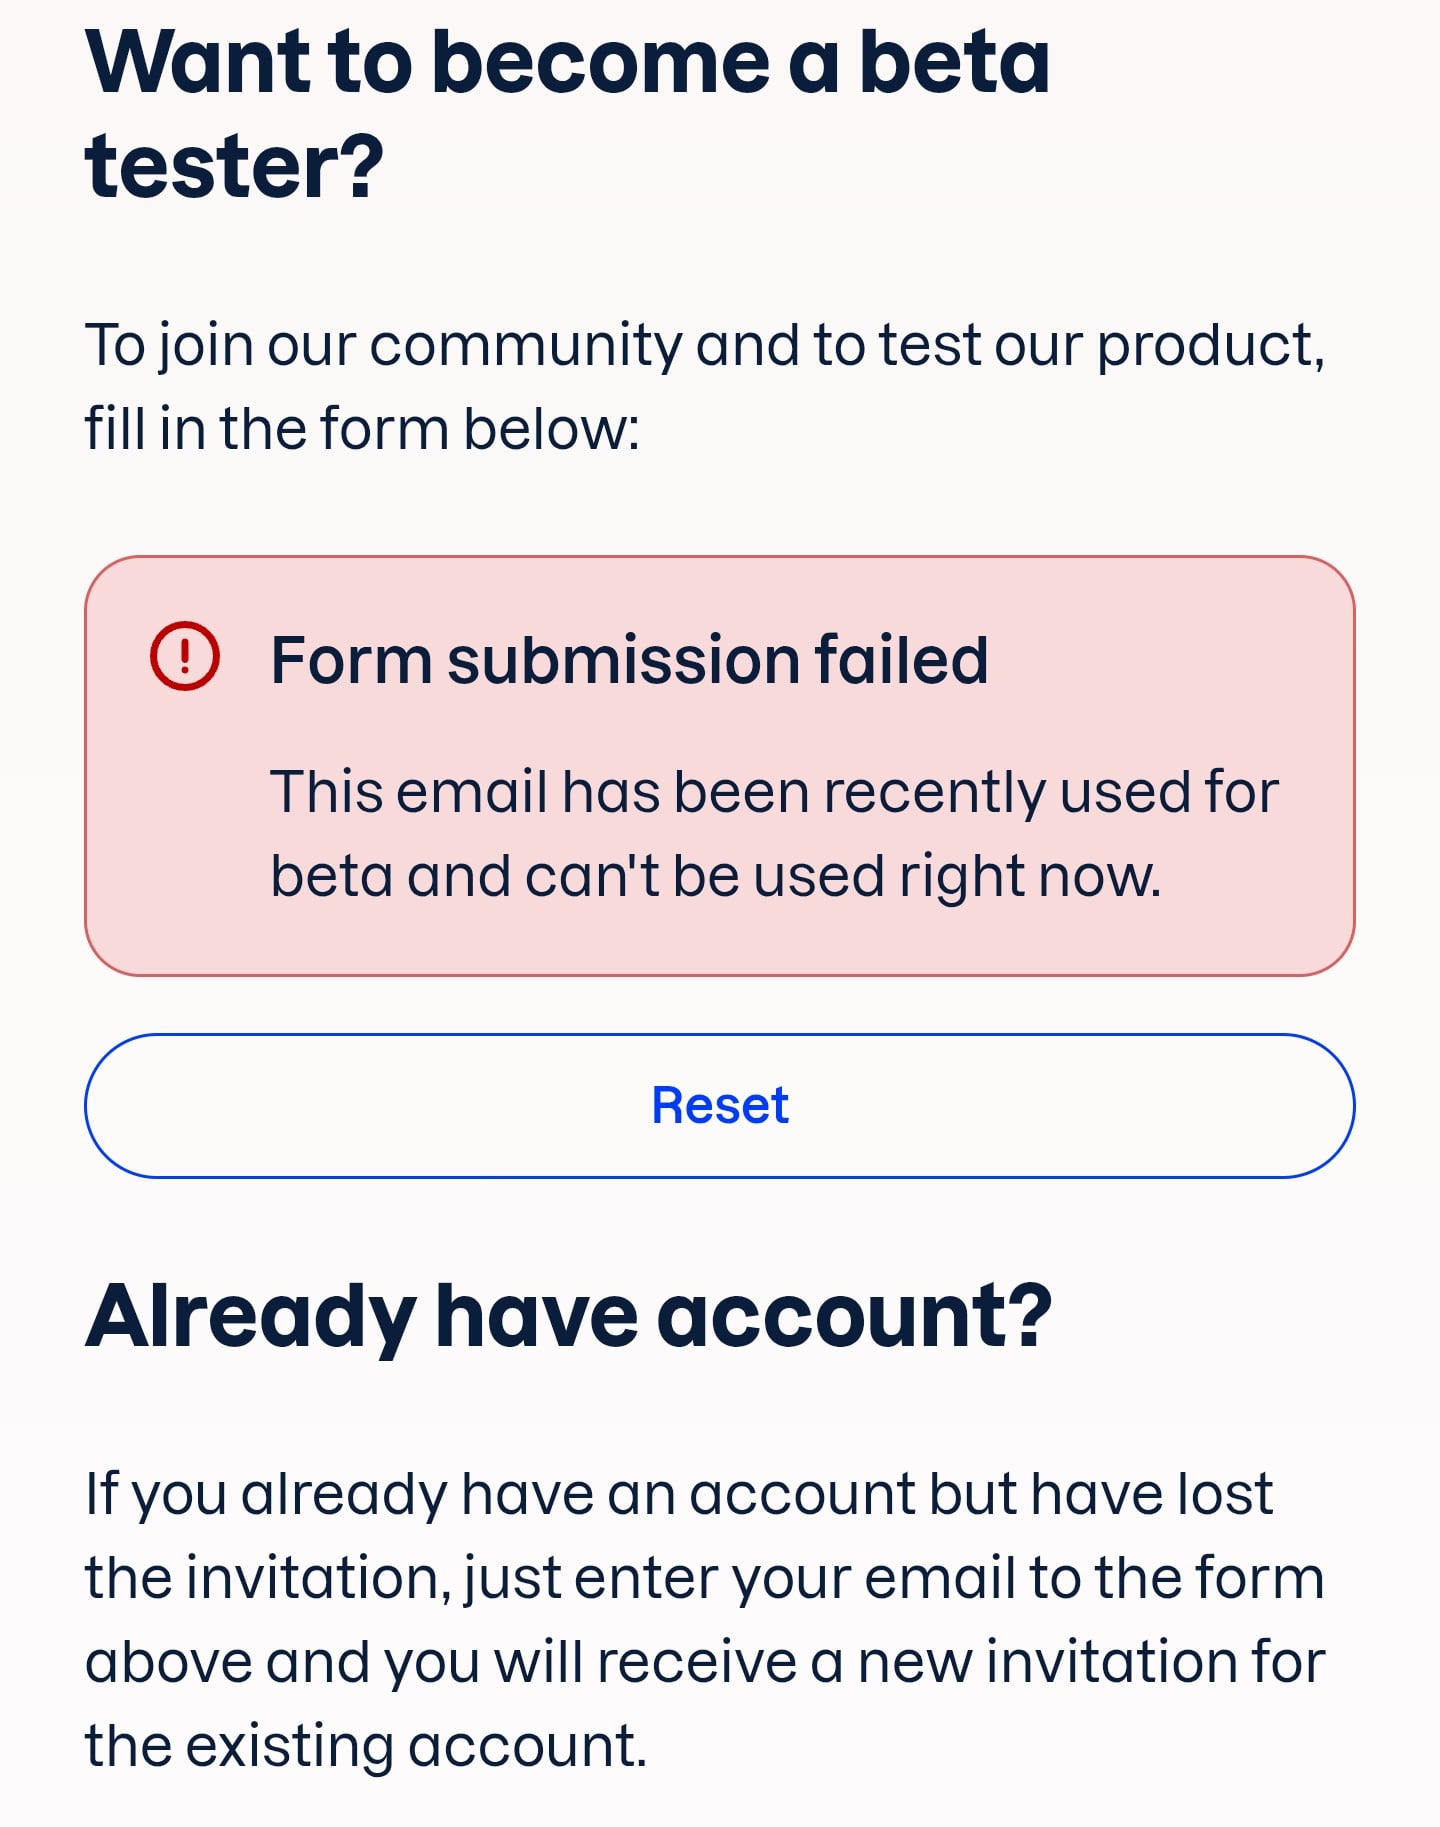Image resolution: width=1440 pixels, height=1827 pixels.
Task: Click 'If you already have an account' line
Action: coord(679,1495)
